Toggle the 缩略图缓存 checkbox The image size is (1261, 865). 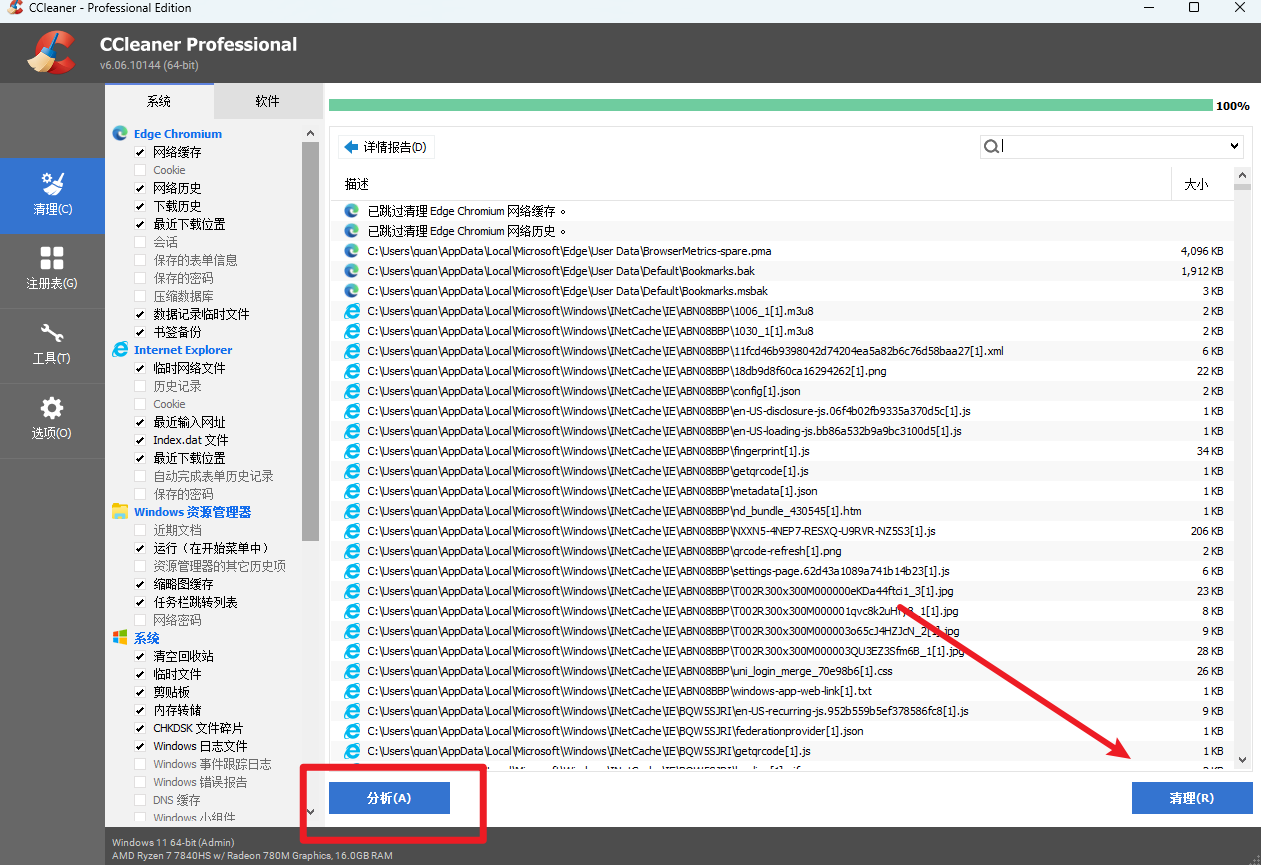tap(140, 584)
